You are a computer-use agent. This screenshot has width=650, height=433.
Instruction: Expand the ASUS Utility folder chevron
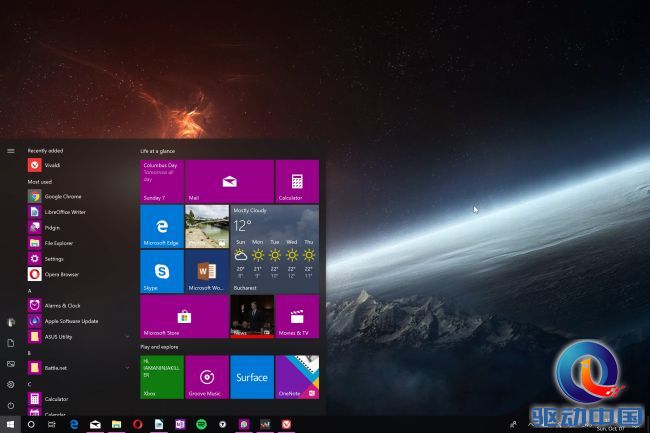tap(127, 336)
